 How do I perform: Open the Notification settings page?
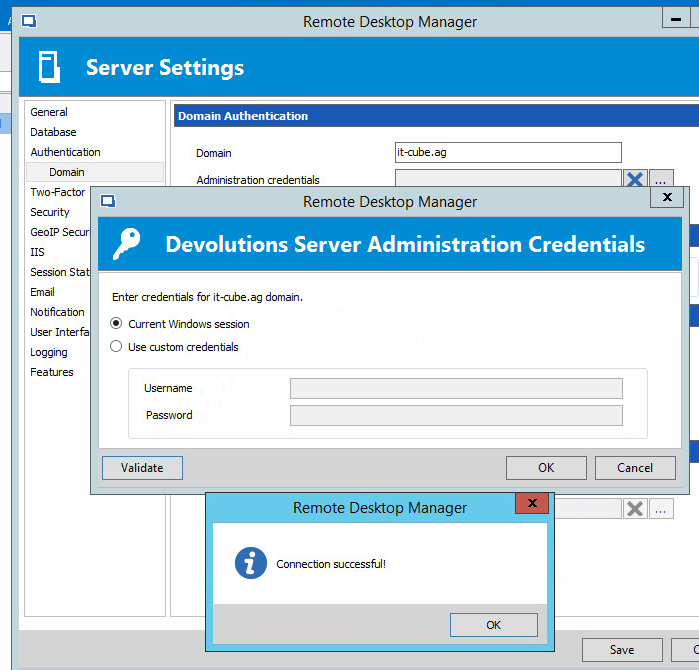58,312
